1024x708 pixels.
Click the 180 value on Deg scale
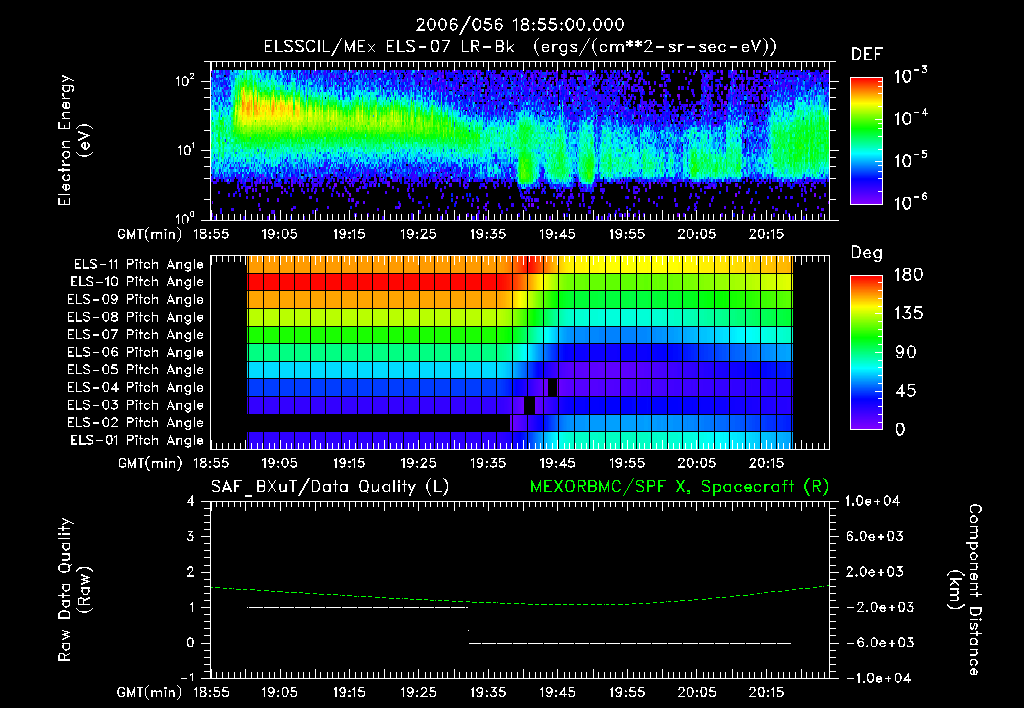click(909, 275)
